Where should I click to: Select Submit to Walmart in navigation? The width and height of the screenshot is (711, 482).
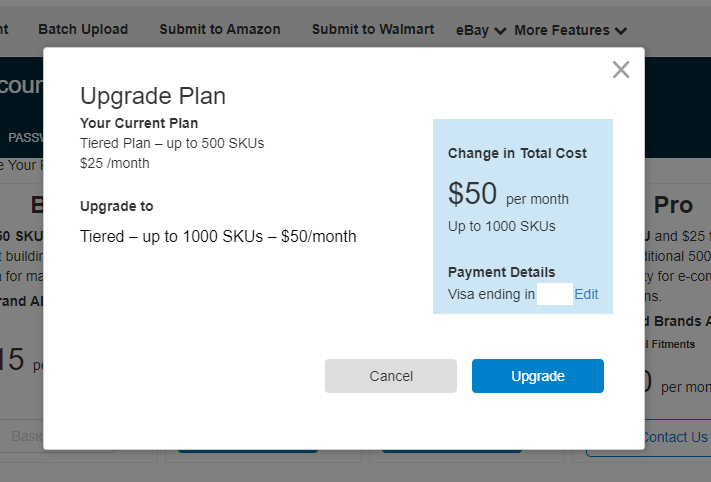coord(373,29)
